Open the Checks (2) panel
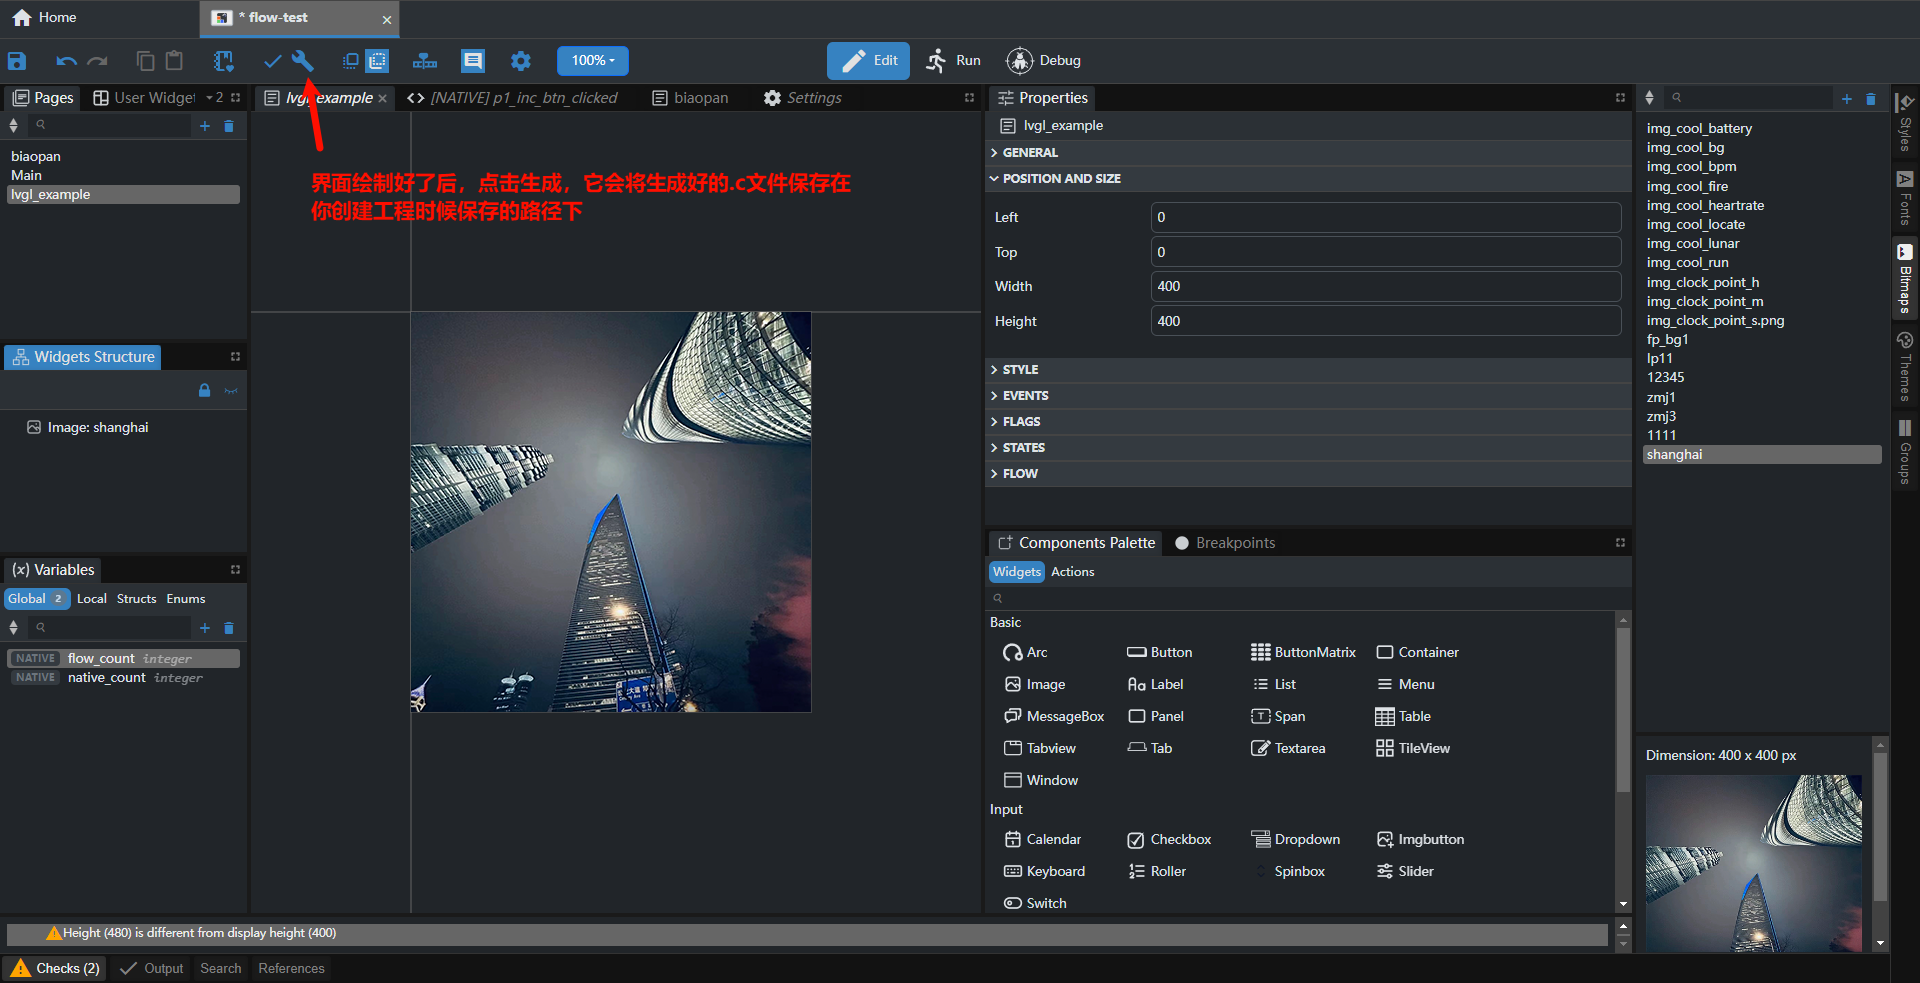Screen dimensions: 1920x983 click(56, 968)
